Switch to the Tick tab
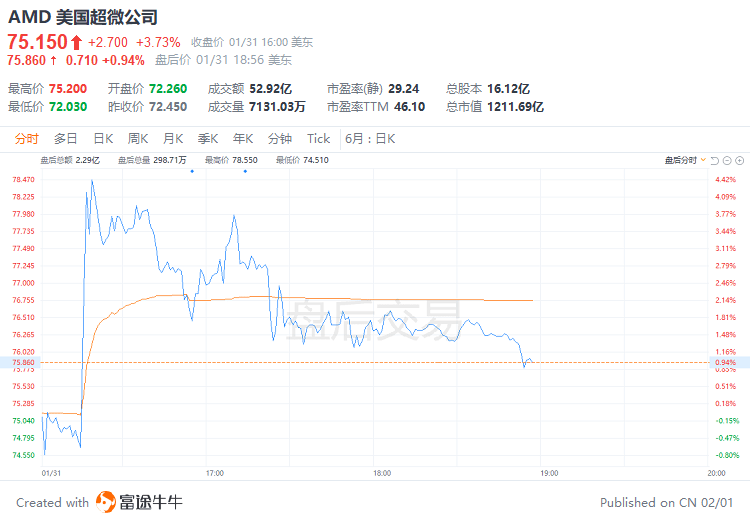 click(x=319, y=139)
